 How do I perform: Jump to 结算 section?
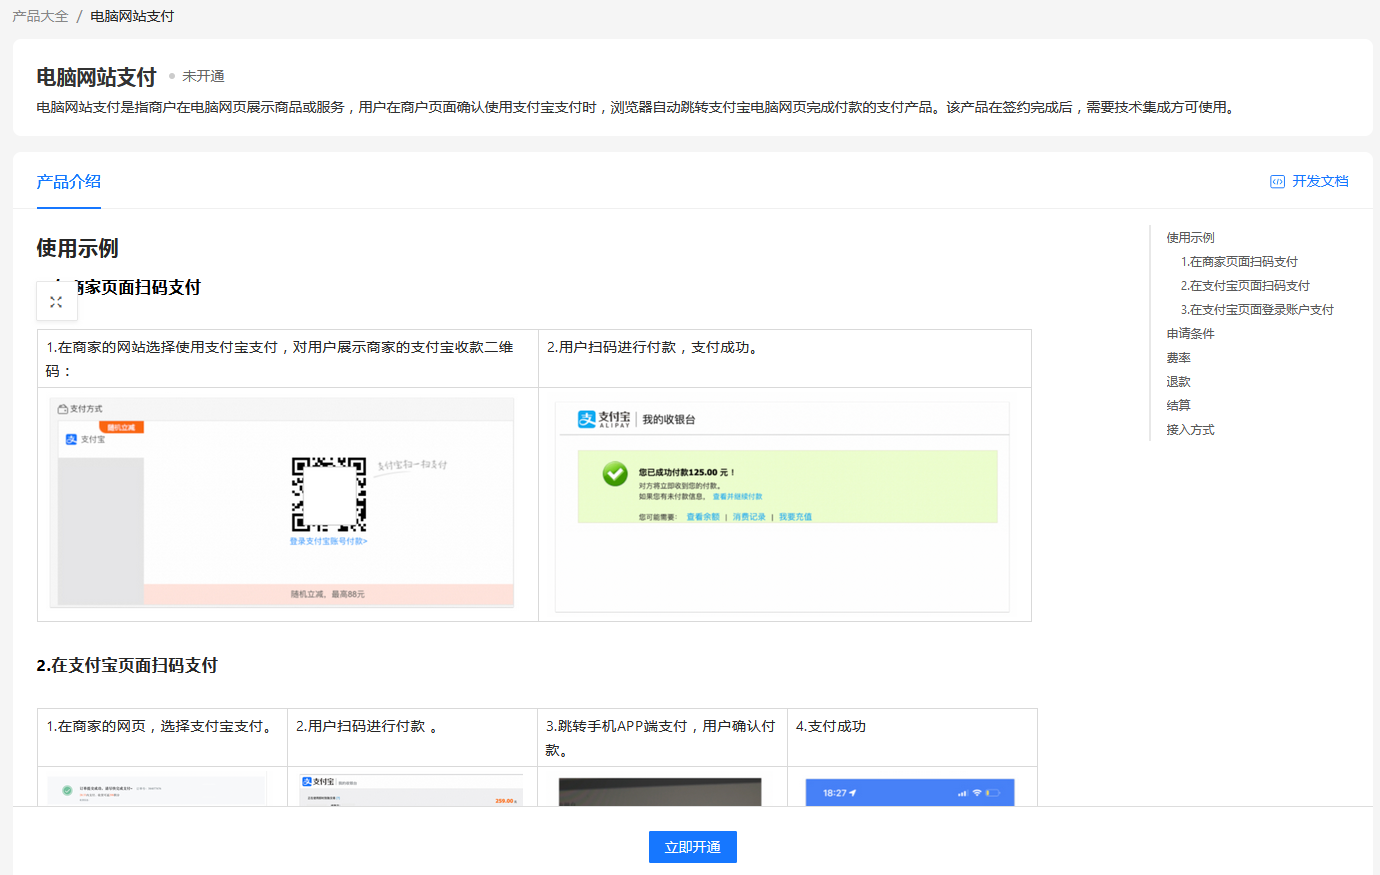click(1178, 406)
